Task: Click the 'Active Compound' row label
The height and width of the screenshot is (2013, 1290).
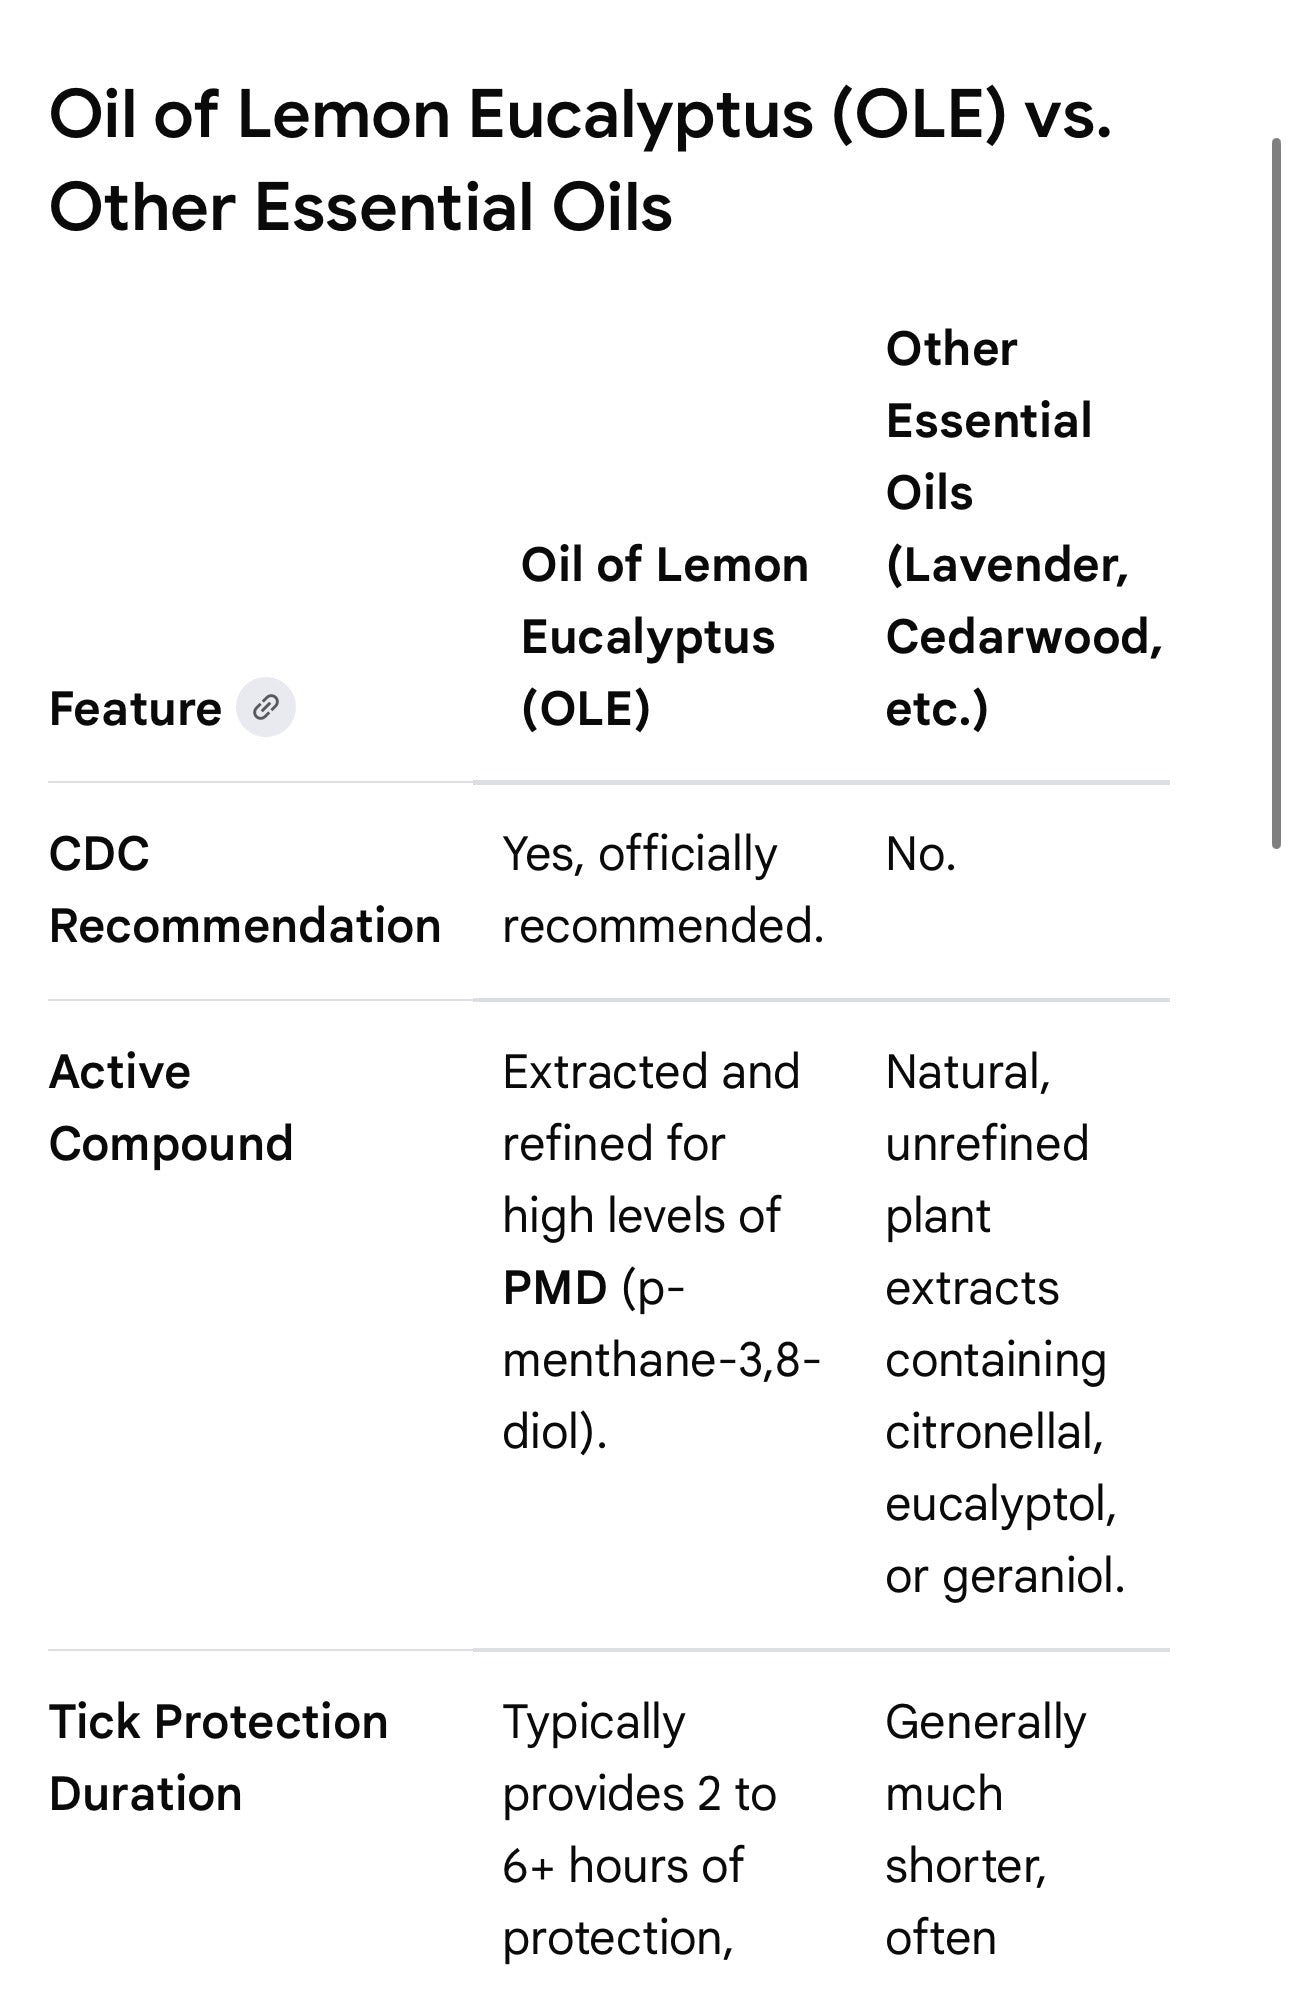Action: [171, 1108]
